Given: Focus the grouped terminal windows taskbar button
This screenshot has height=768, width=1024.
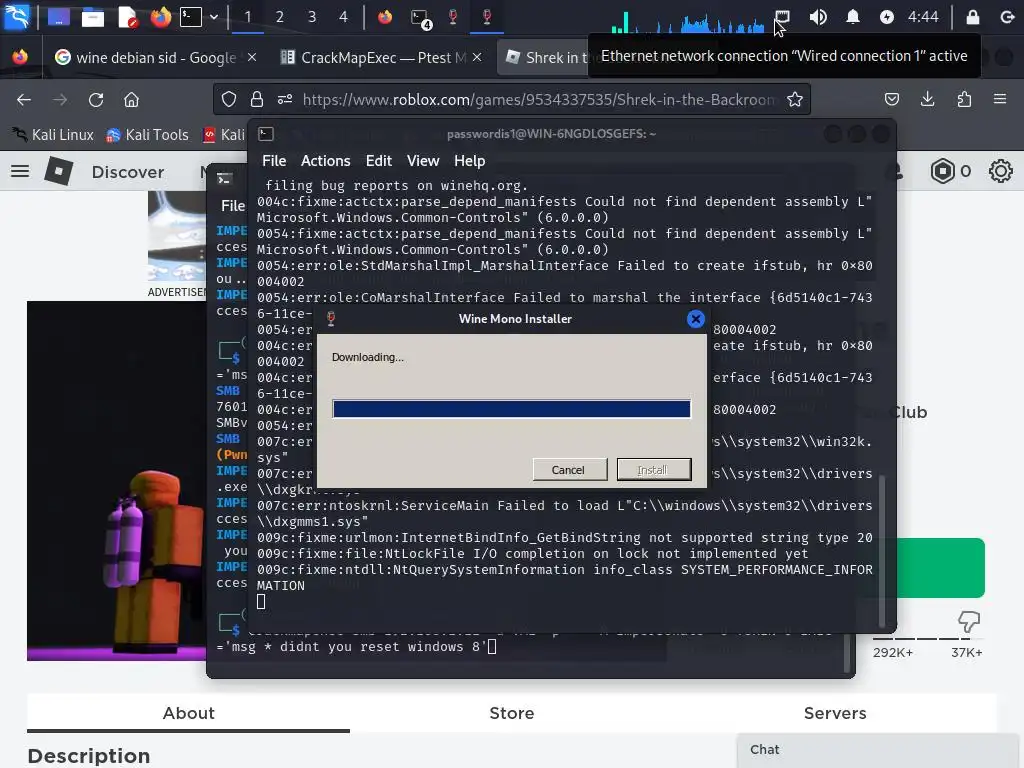Looking at the screenshot, I should (421, 17).
